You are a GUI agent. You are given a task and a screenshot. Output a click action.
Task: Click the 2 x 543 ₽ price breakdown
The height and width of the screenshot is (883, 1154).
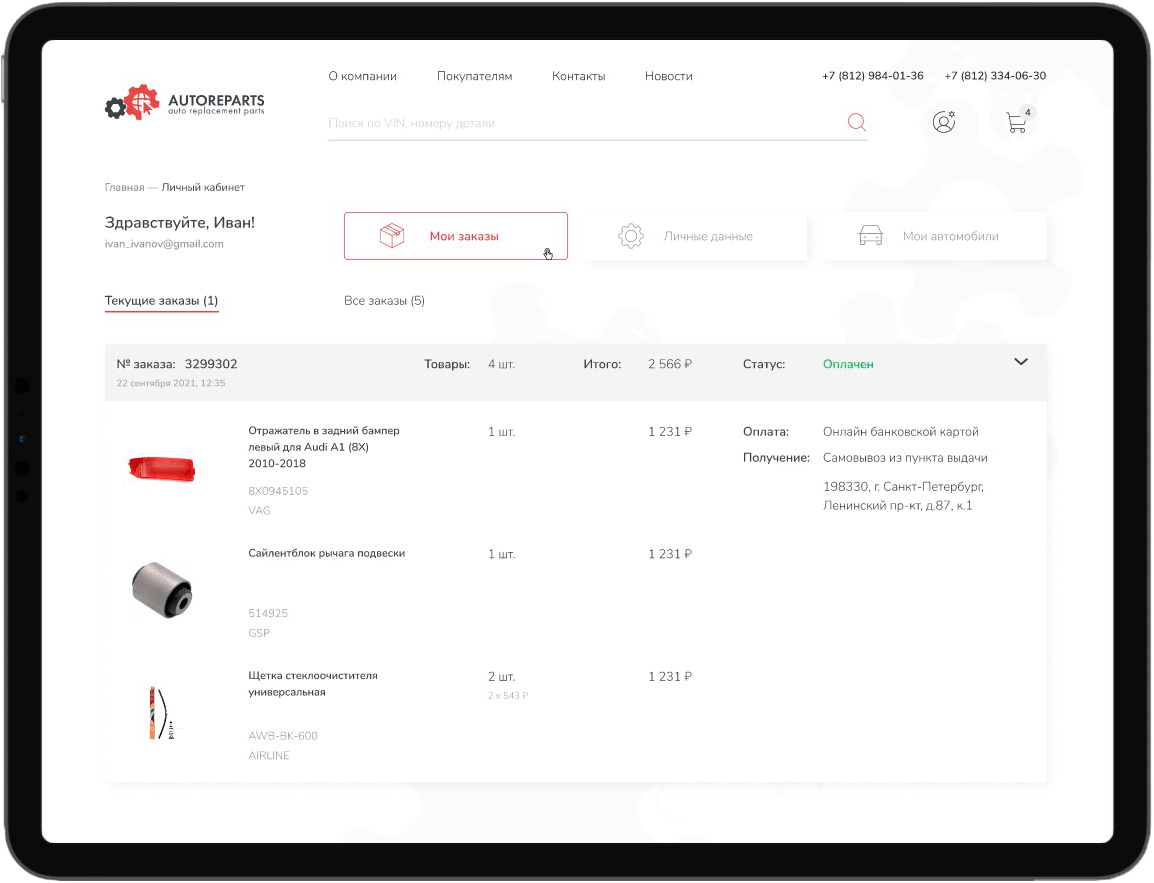pyautogui.click(x=508, y=695)
